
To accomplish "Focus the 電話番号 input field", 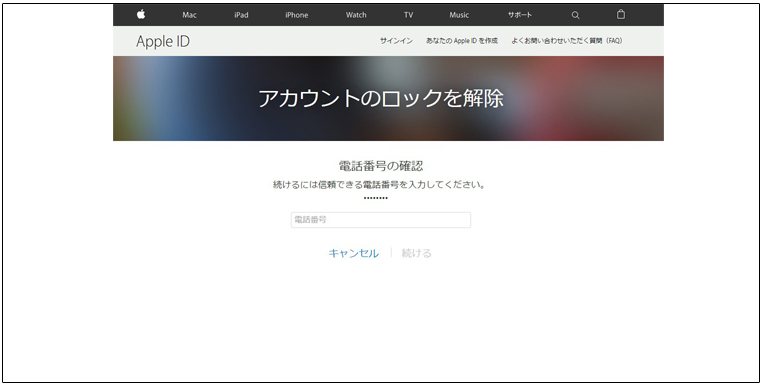I will [381, 220].
